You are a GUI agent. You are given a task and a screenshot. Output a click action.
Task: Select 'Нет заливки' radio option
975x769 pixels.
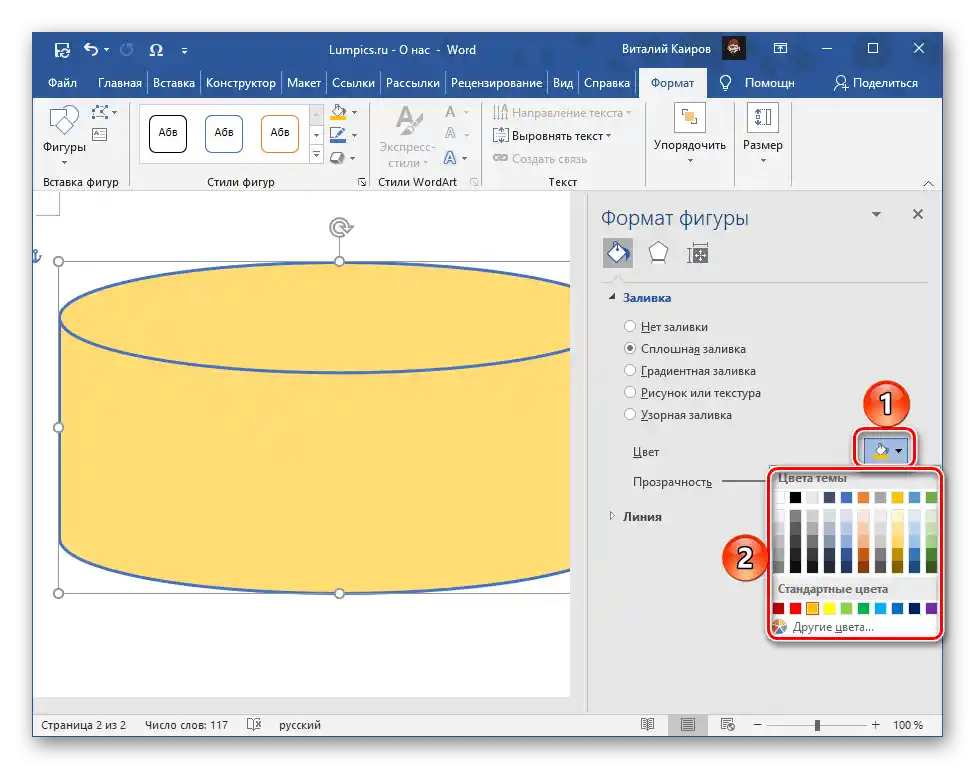pos(630,326)
